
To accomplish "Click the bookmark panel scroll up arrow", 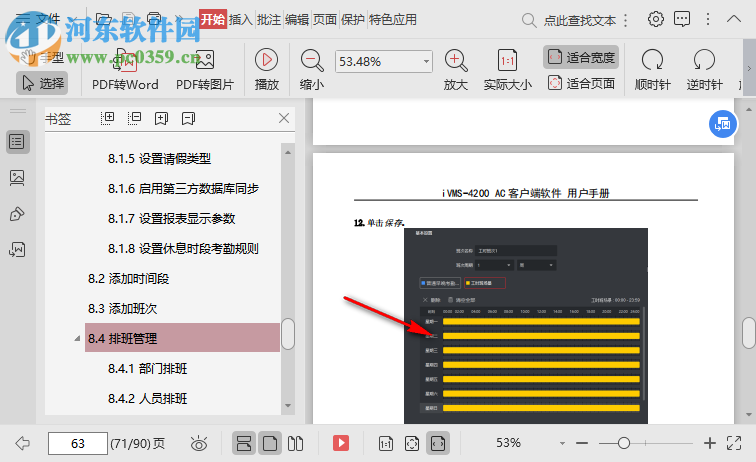I will click(288, 152).
